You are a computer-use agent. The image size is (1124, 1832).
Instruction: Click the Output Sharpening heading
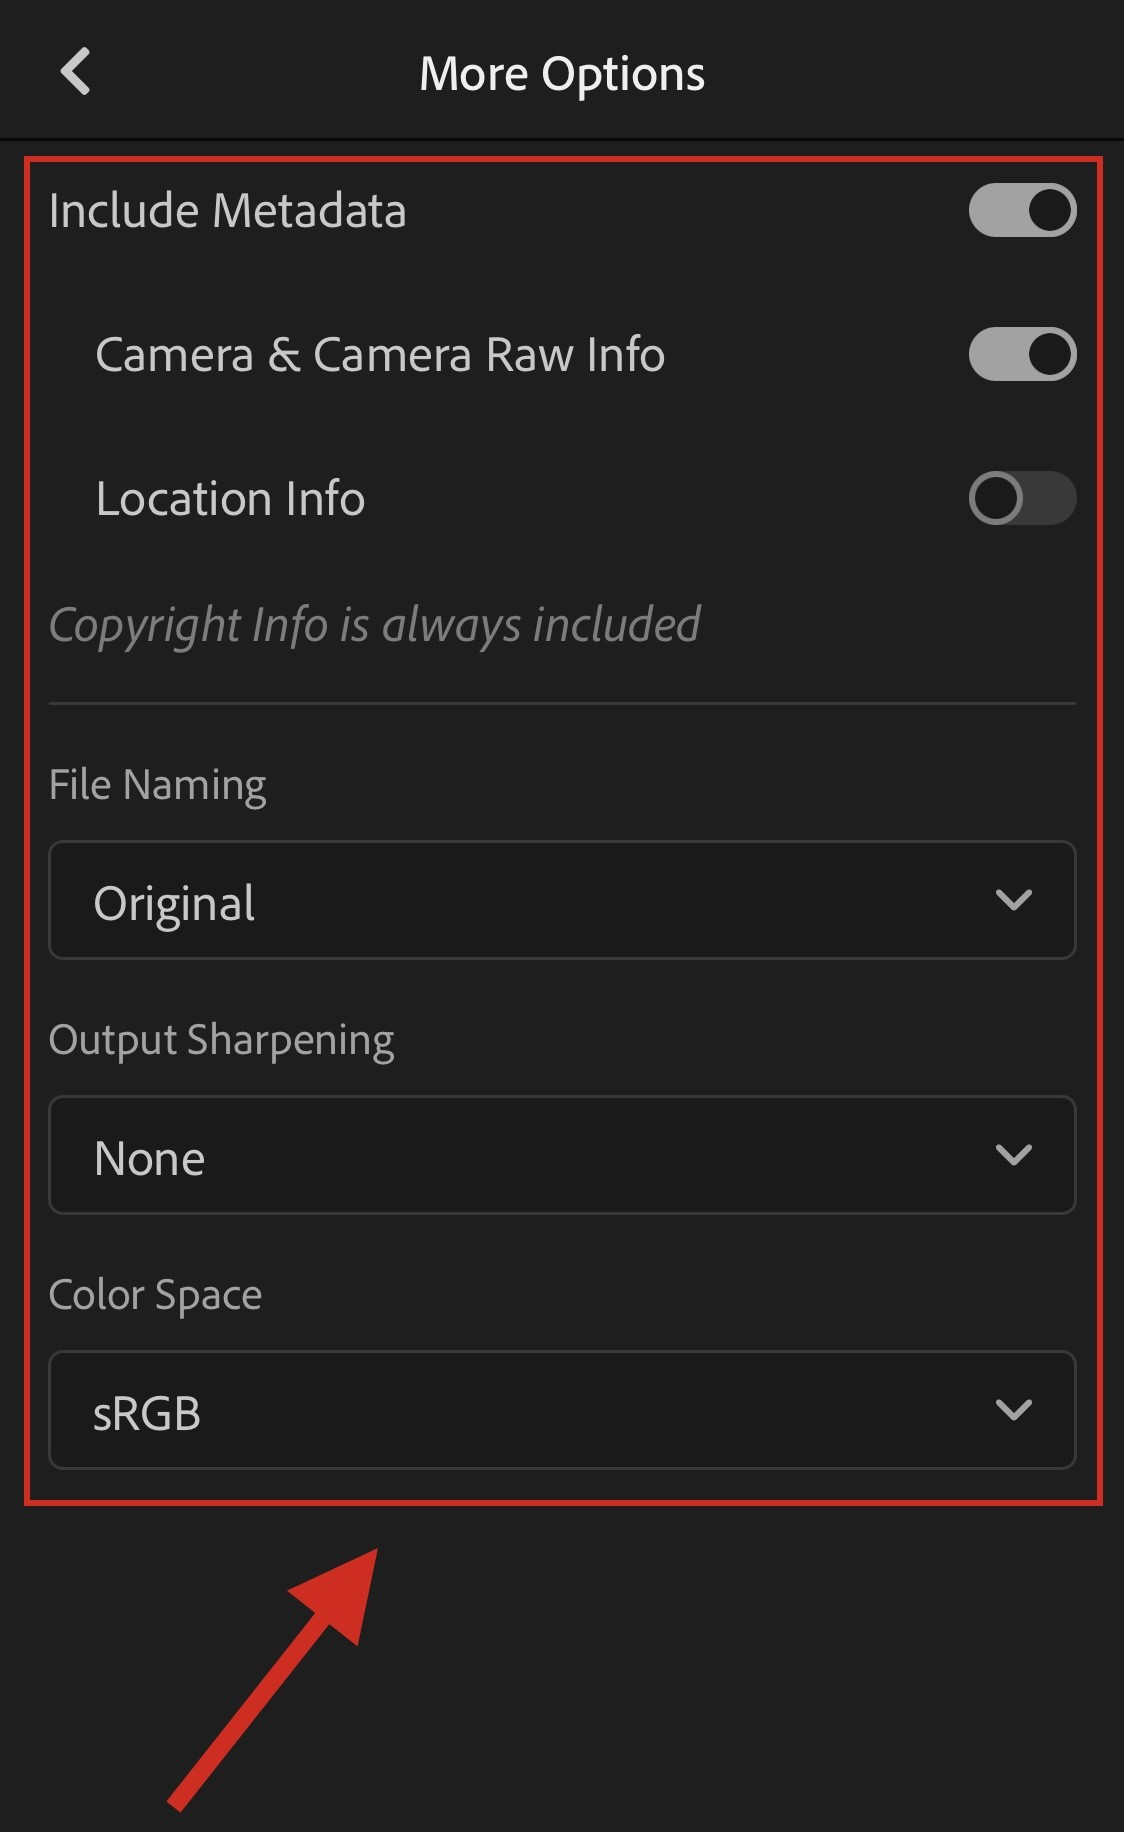point(222,1040)
